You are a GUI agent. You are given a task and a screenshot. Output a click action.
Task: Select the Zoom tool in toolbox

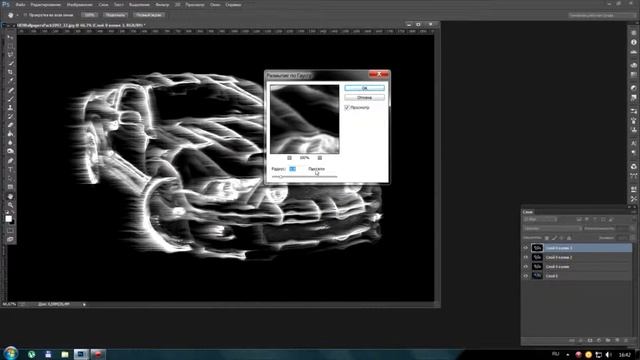[11, 205]
